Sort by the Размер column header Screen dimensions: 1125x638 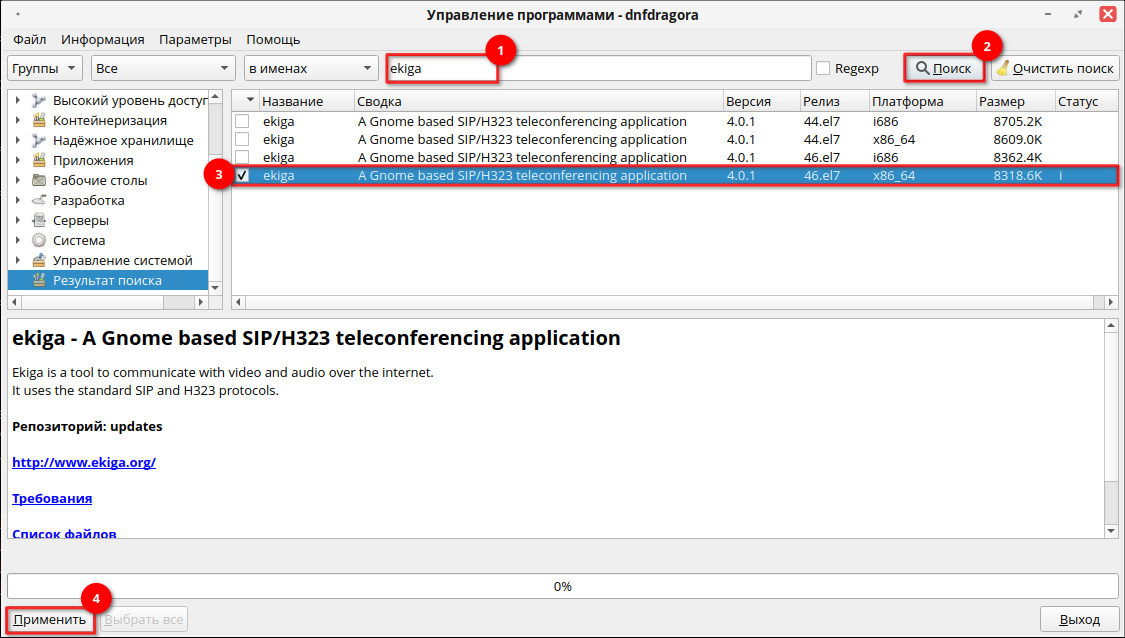(x=1015, y=101)
